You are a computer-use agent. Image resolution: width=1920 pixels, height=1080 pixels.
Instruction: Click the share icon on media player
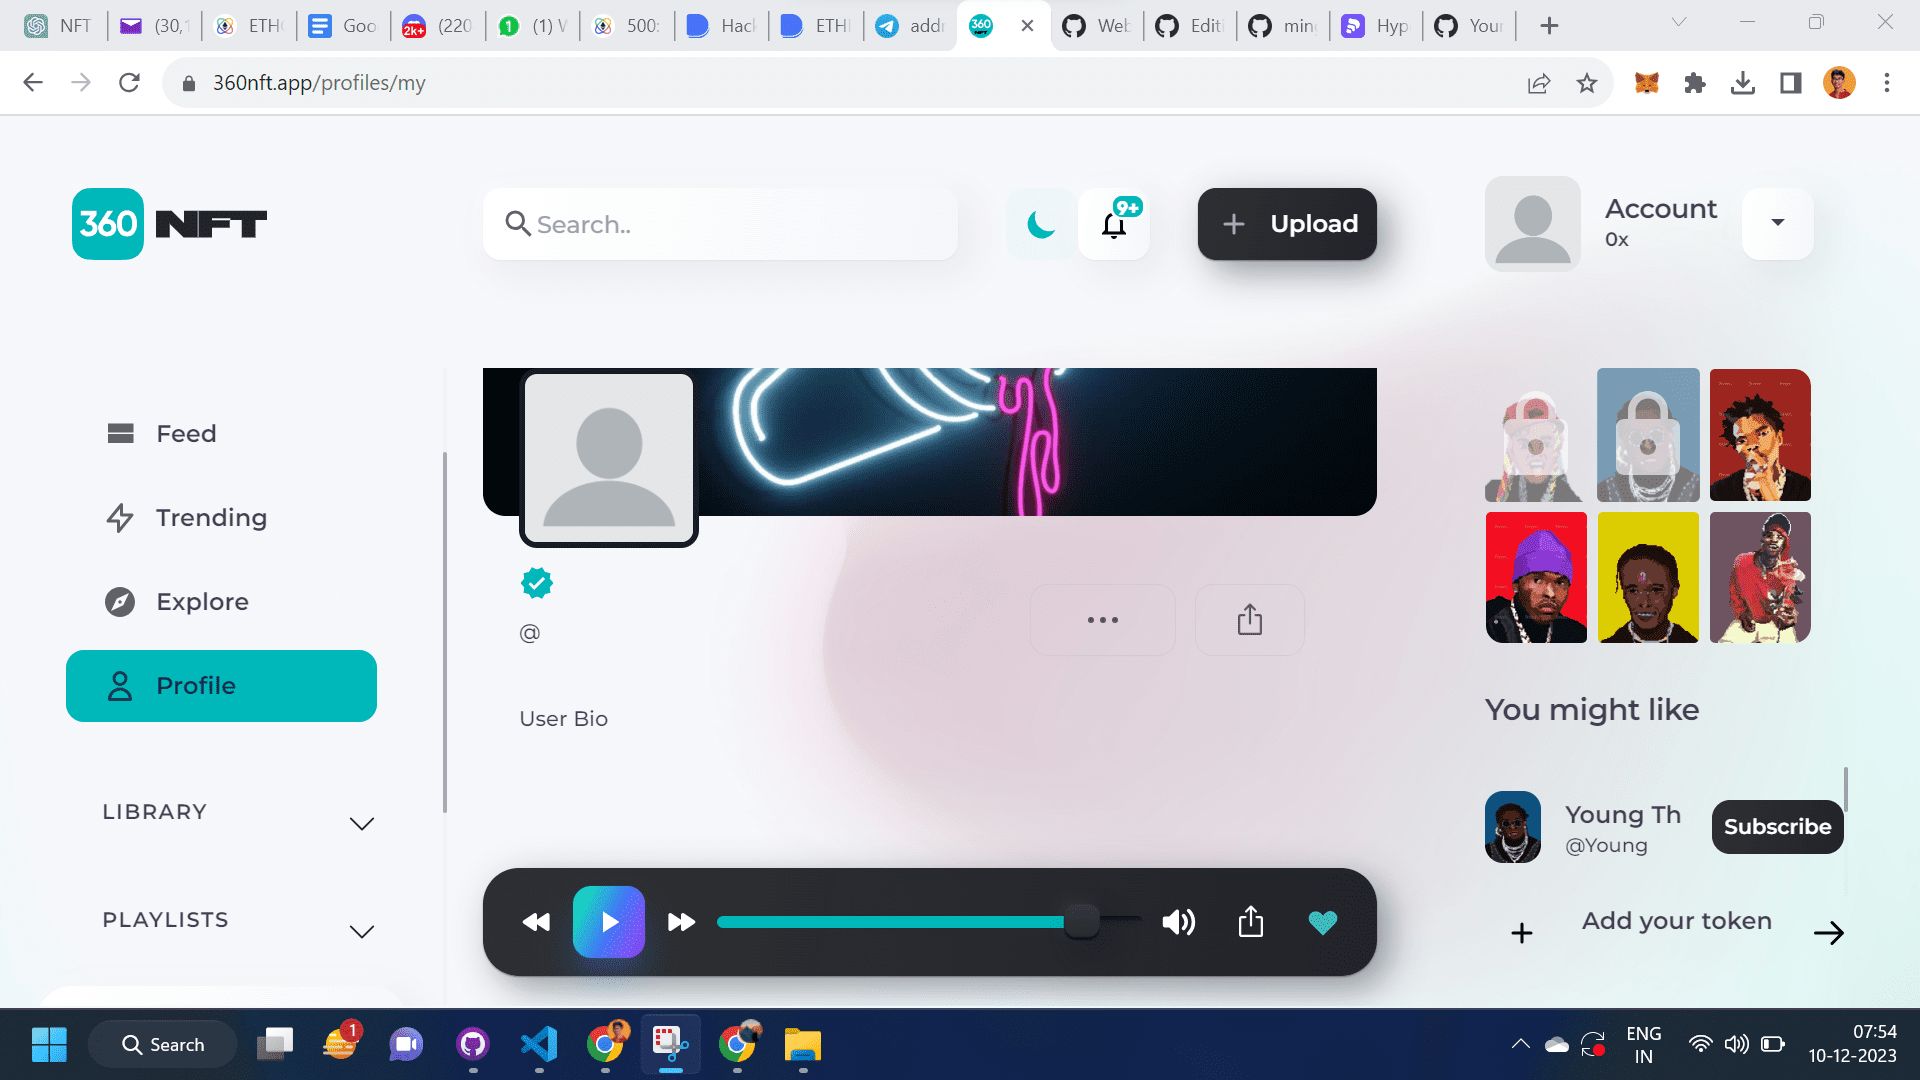click(x=1250, y=922)
